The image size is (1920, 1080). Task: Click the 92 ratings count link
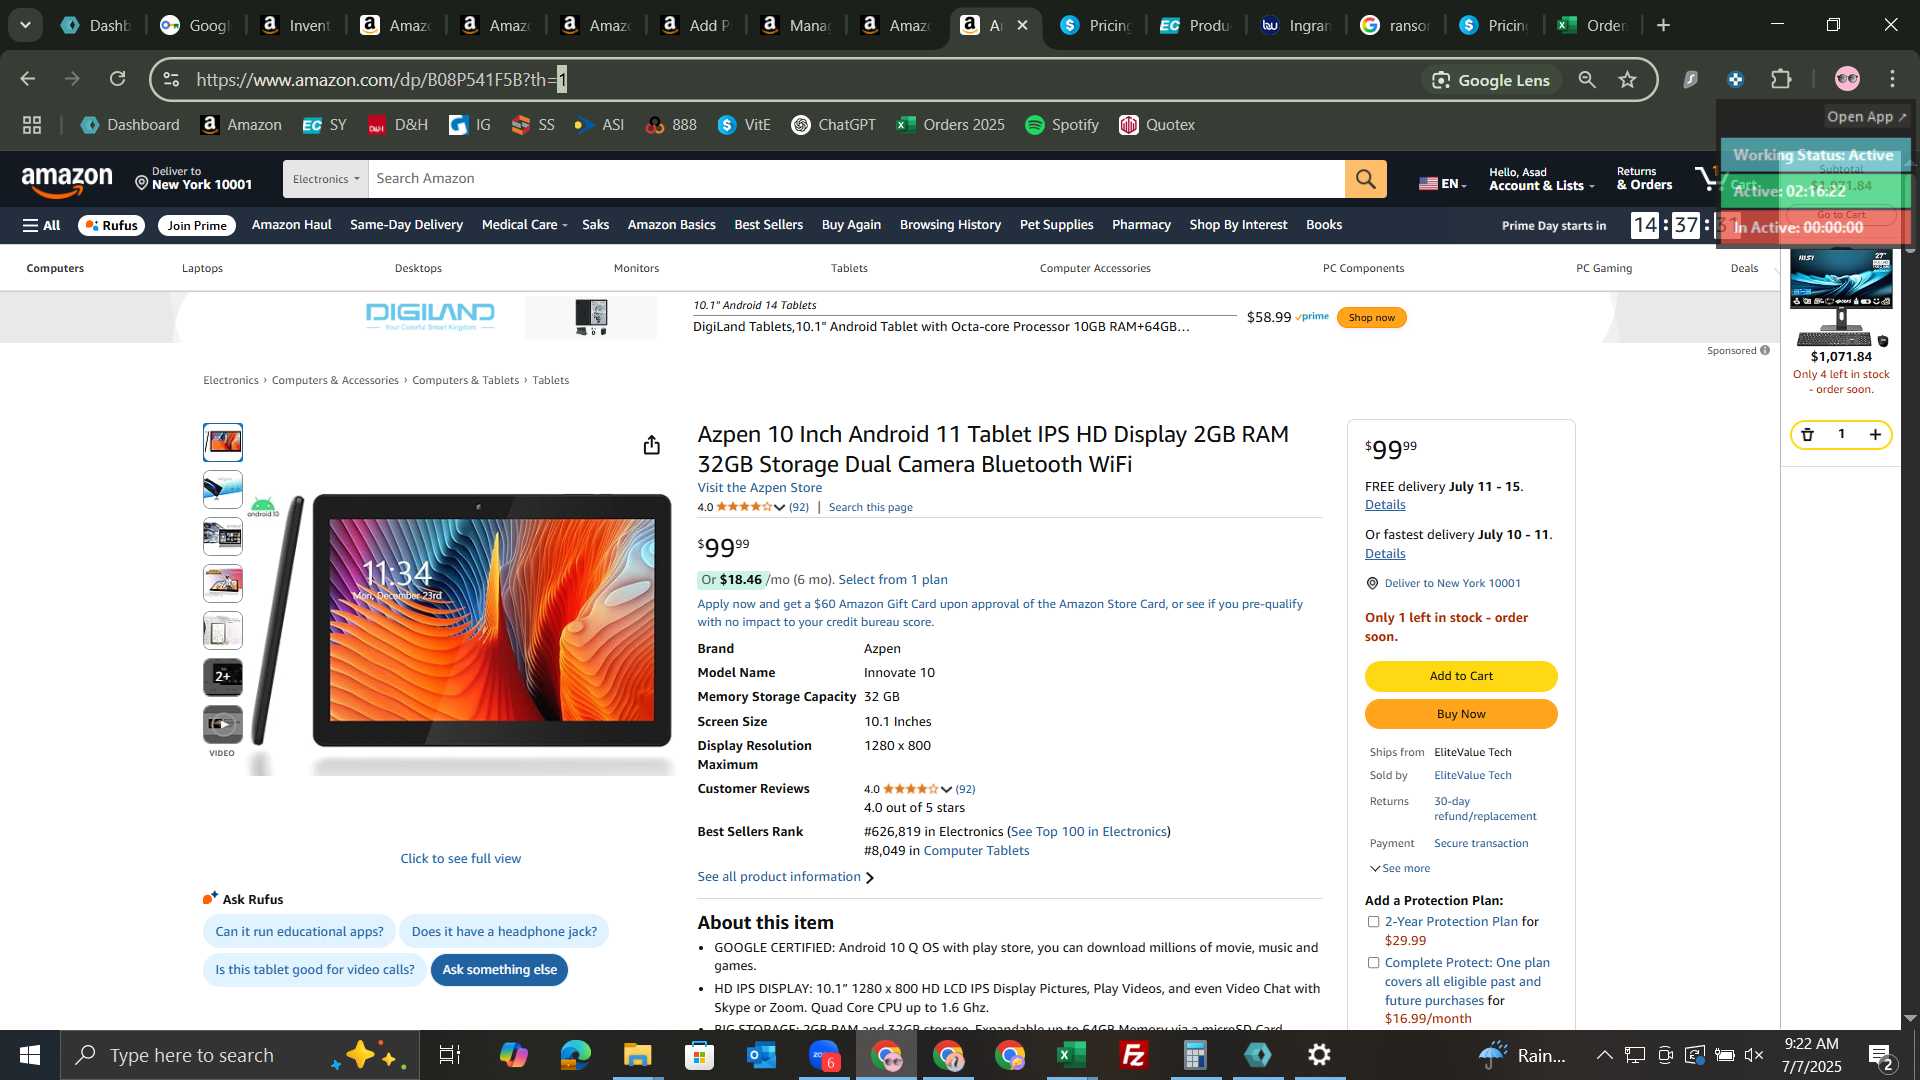pos(798,508)
